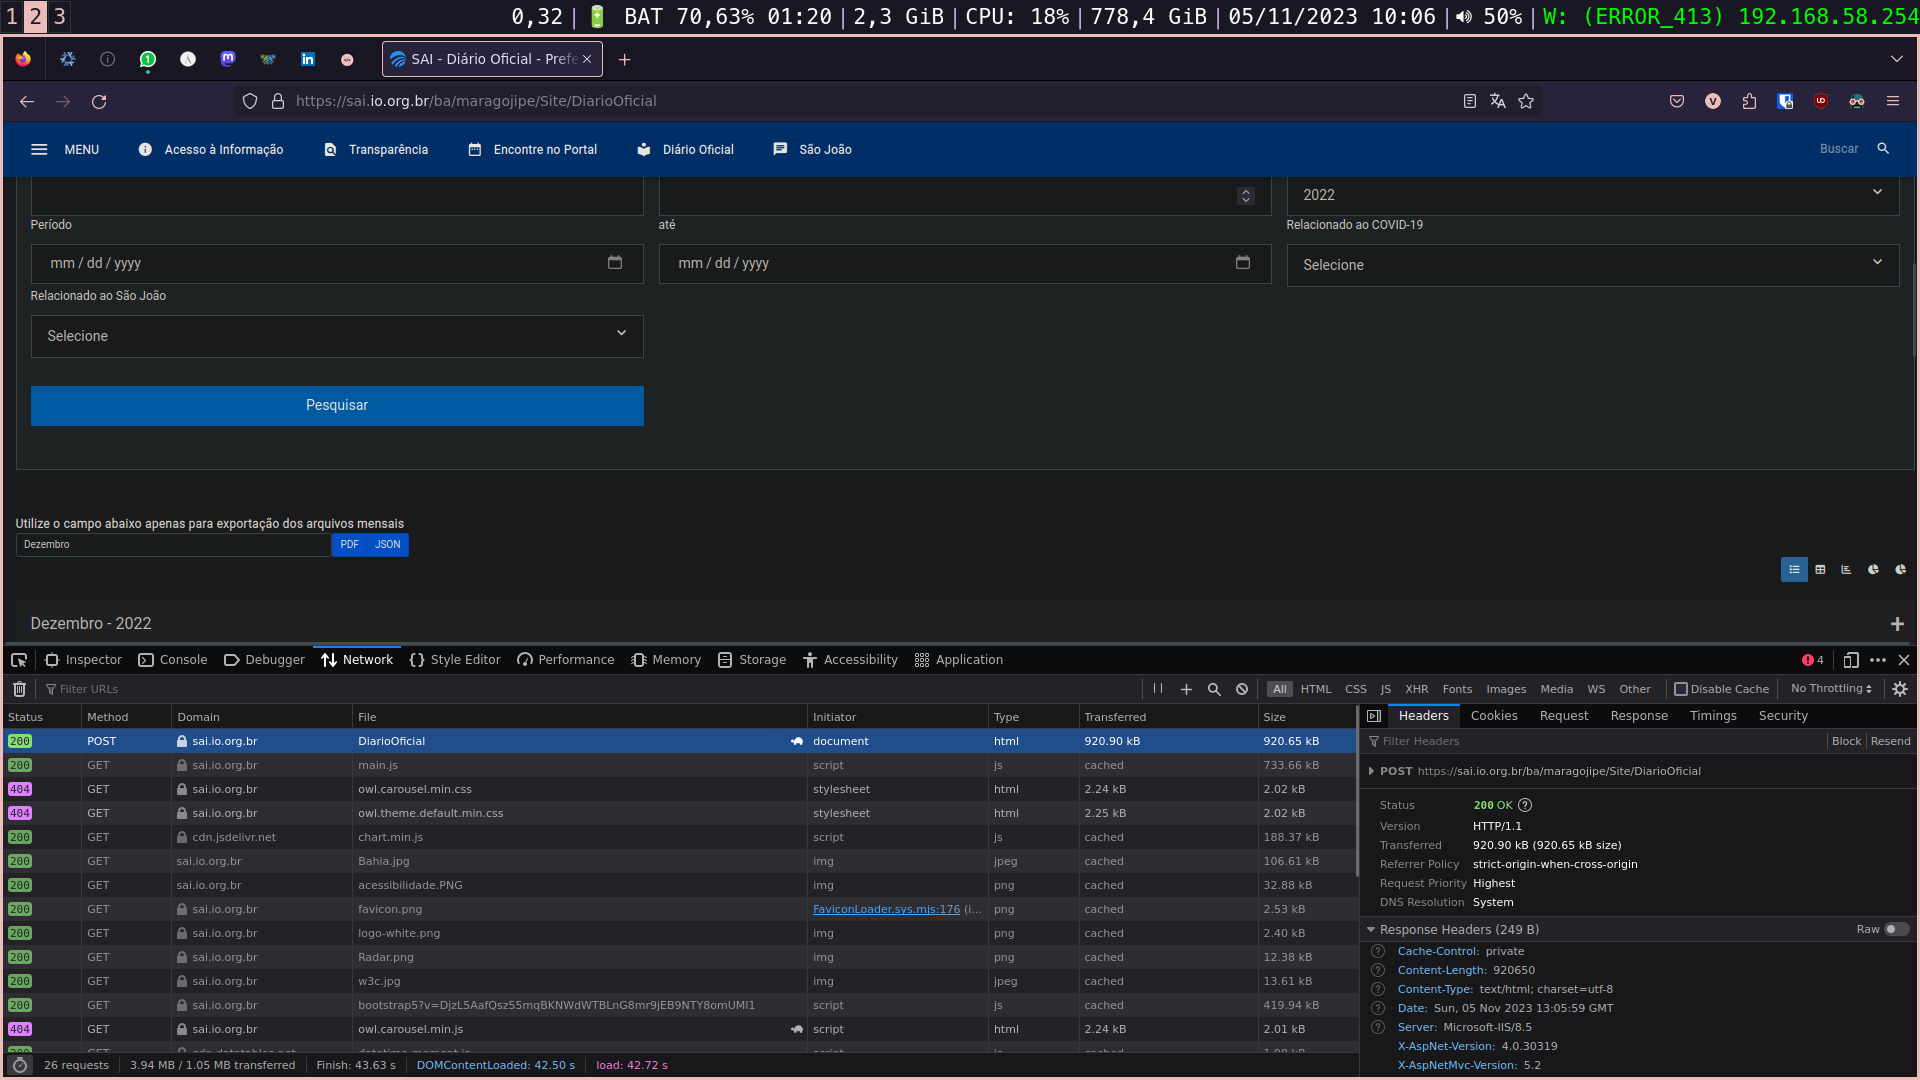Screen dimensions: 1920x1080
Task: Enable the Disable Cache checkbox
Action: click(x=1681, y=689)
